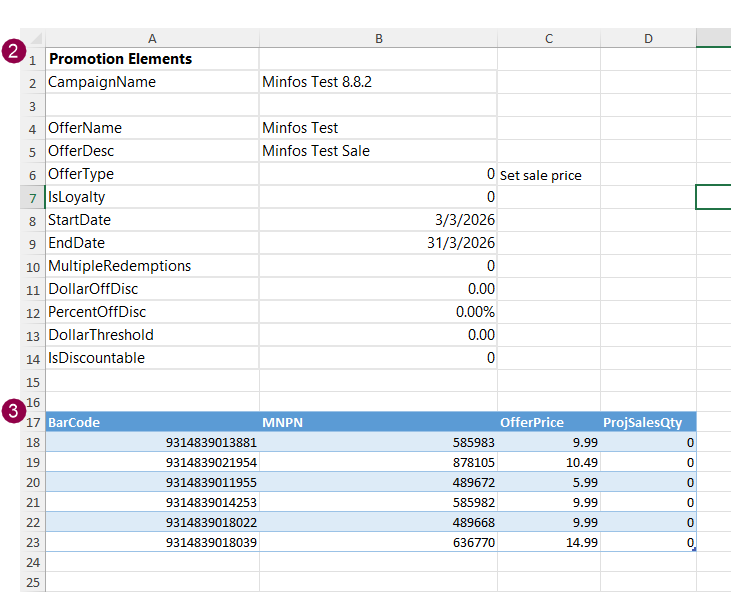Click the table resize handle below ProjSalesQty
Viewport: 731px width, 592px height.
(693, 549)
